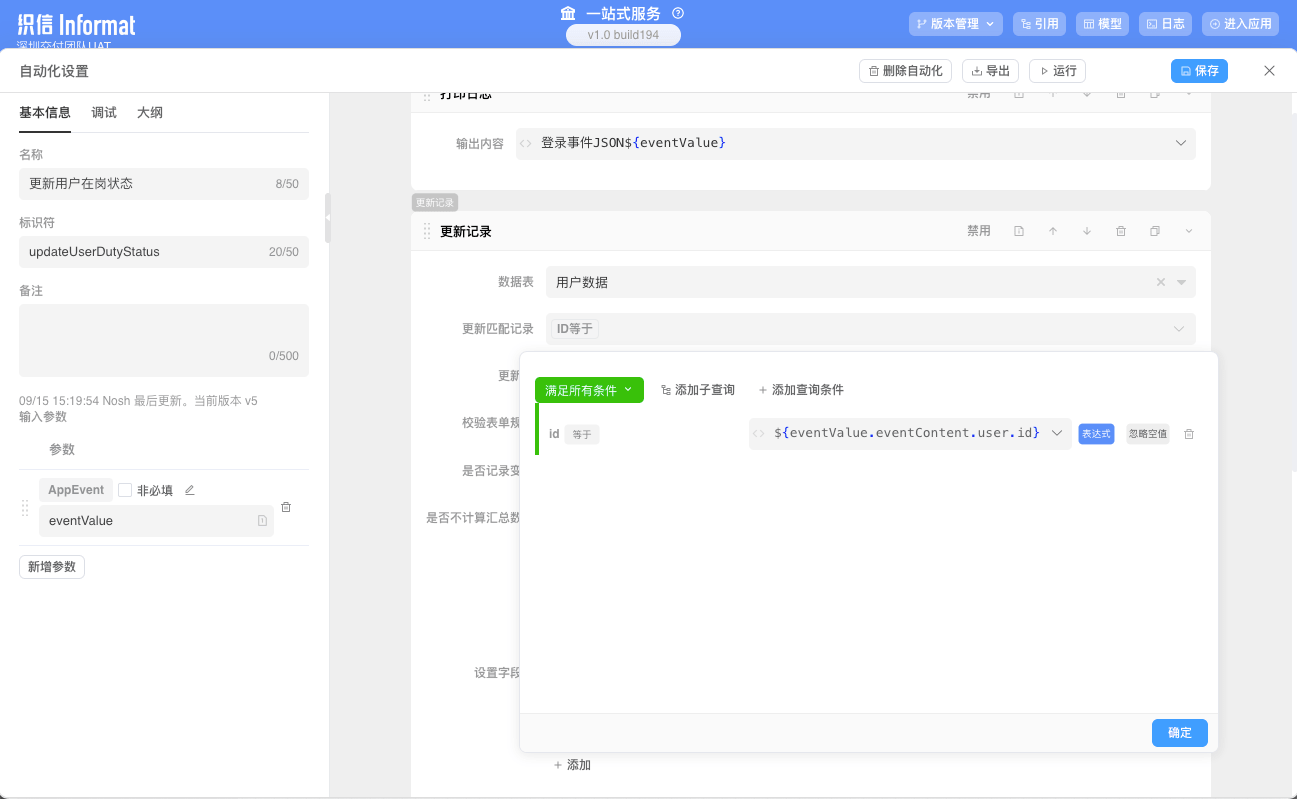Open the 满足所有条件 dropdown
Image resolution: width=1297 pixels, height=799 pixels.
(x=589, y=390)
